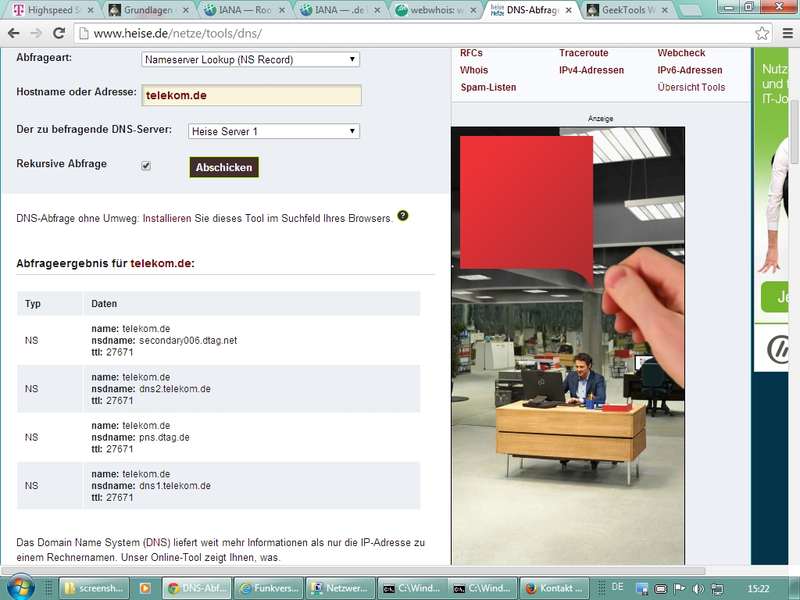Click the Abschicken button
Screen dimensions: 800x600
(x=224, y=167)
